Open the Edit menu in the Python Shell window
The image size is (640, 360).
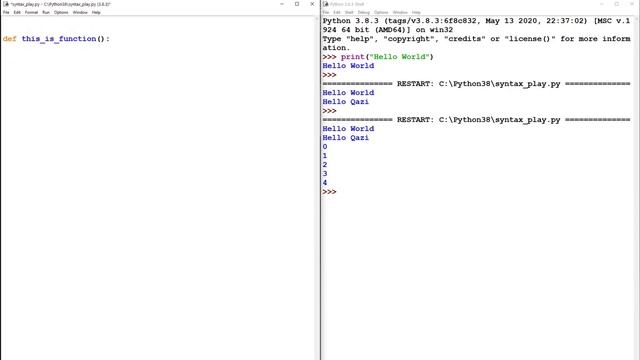[337, 13]
